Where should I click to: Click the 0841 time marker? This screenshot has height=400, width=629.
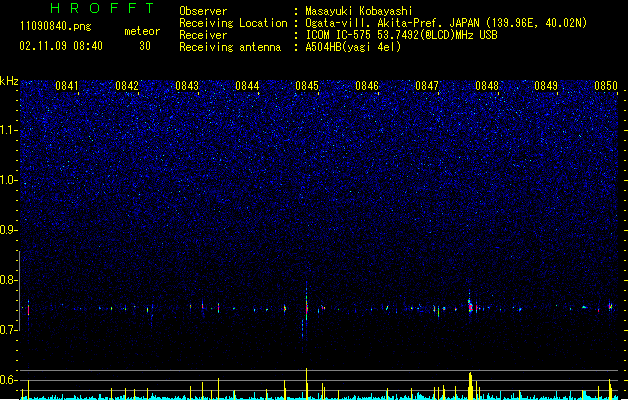[67, 86]
